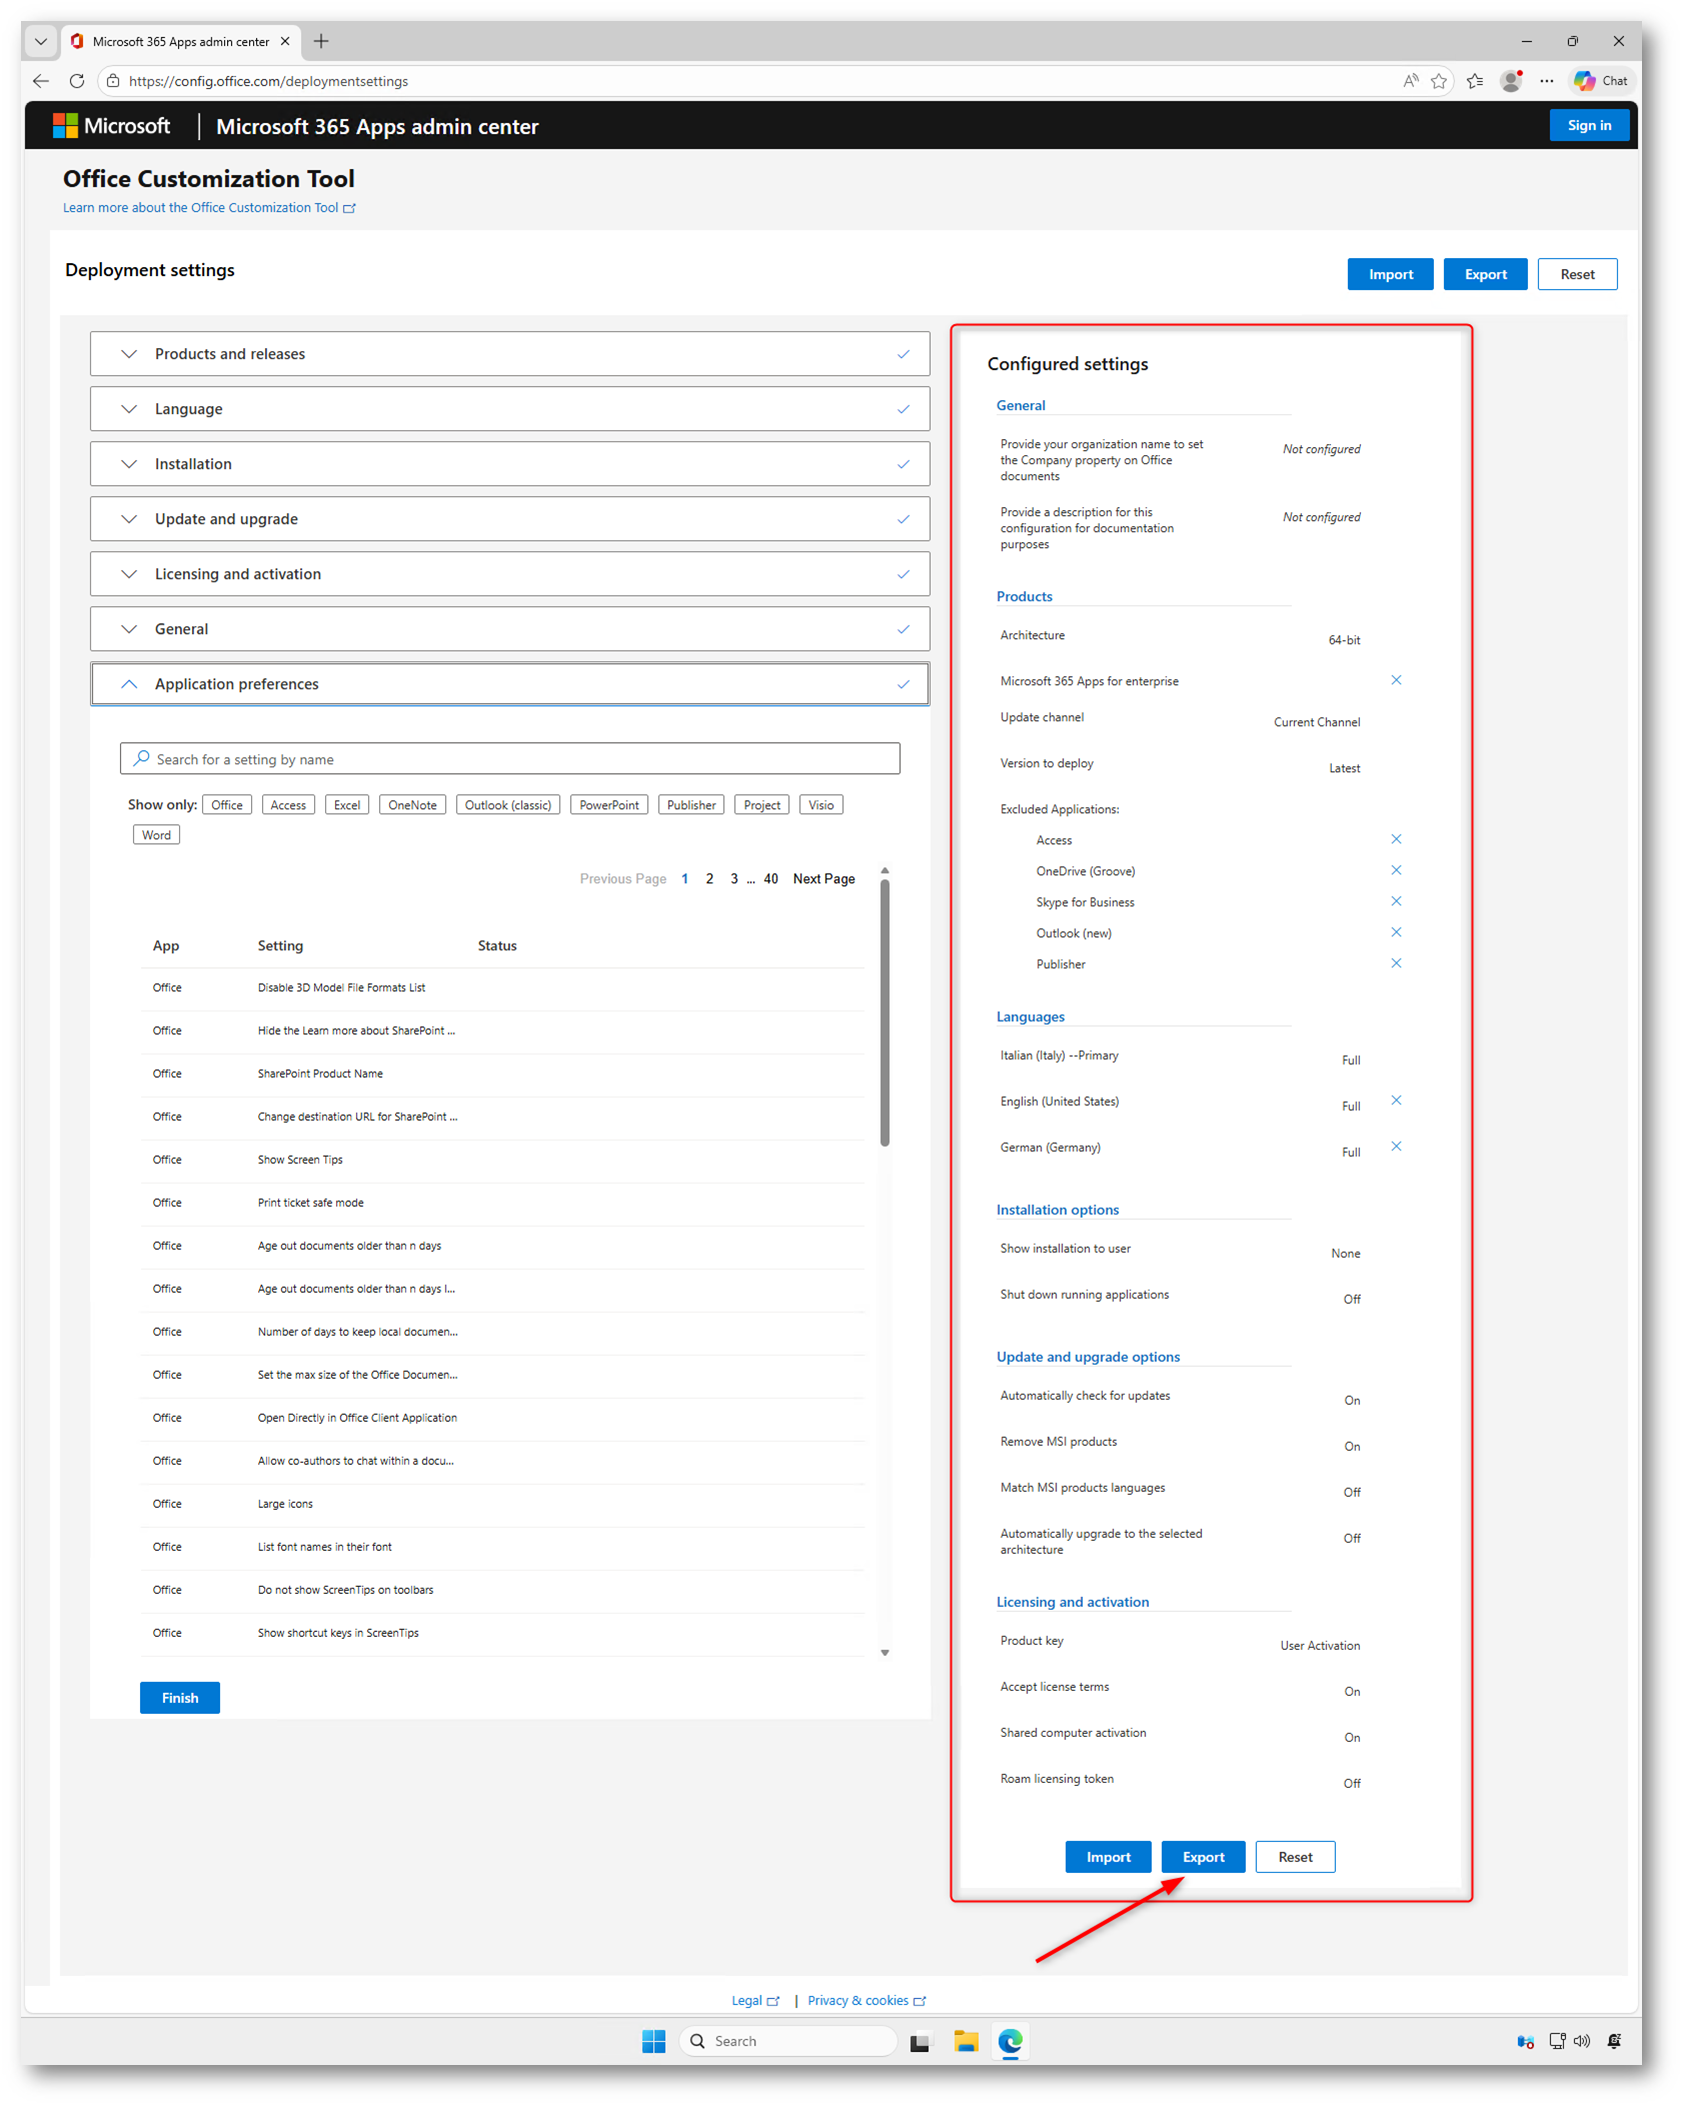
Task: Toggle the PowerPoint show-only filter
Action: click(x=609, y=805)
